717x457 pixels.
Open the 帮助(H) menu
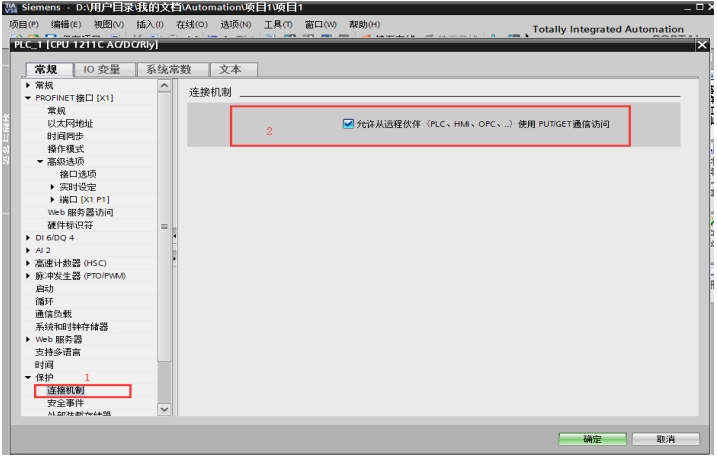pos(364,24)
